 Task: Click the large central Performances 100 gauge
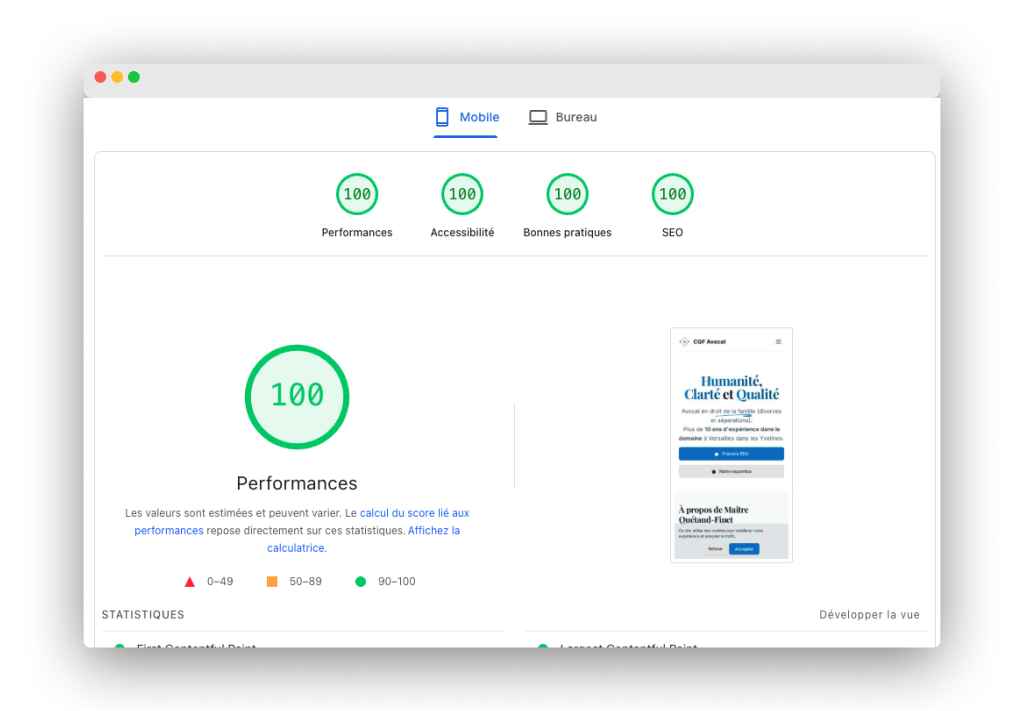[297, 396]
